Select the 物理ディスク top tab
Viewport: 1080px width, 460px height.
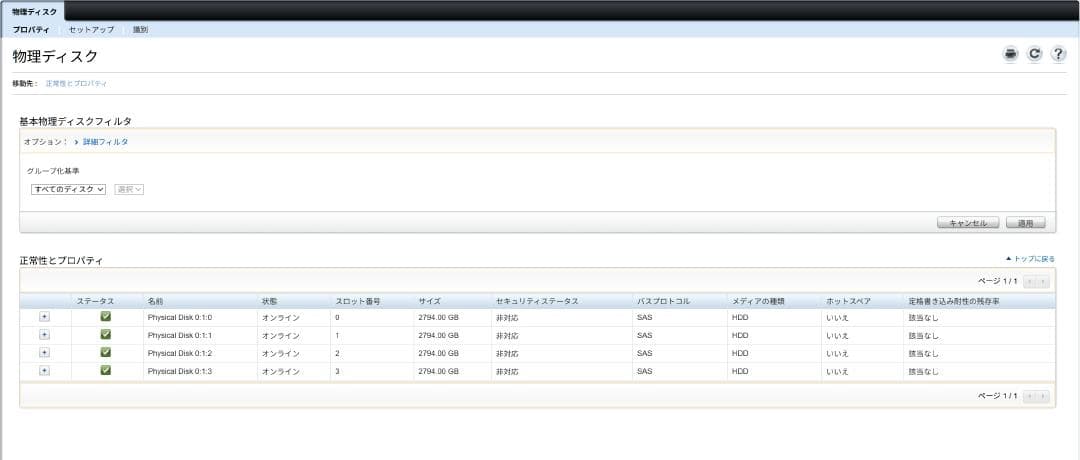(32, 12)
